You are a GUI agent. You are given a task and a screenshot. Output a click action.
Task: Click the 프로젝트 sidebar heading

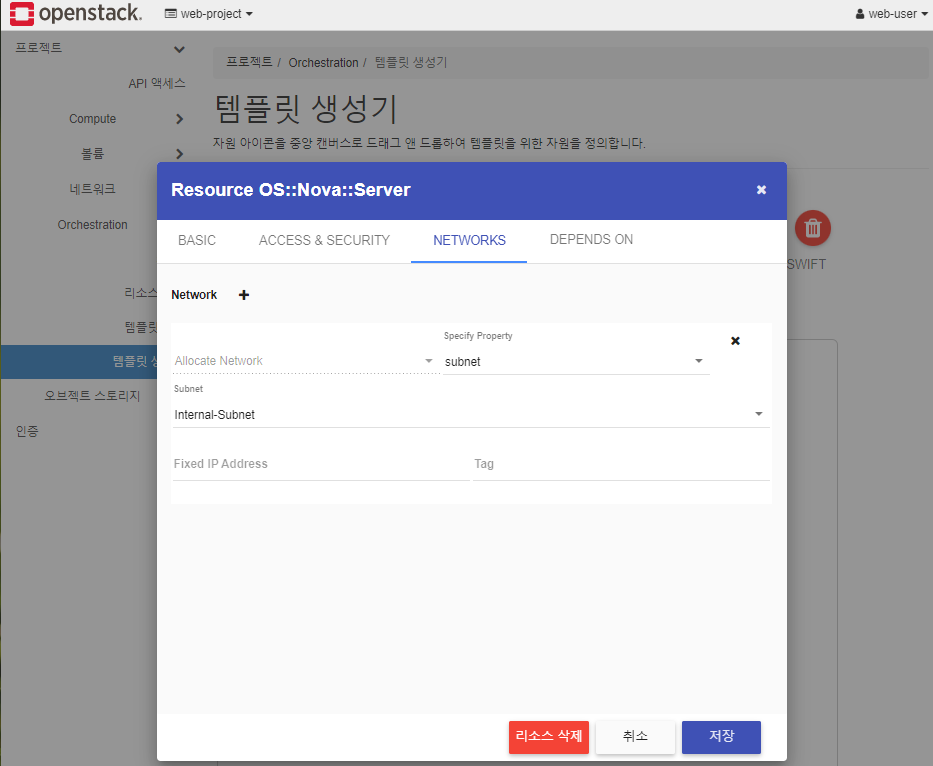pos(39,48)
